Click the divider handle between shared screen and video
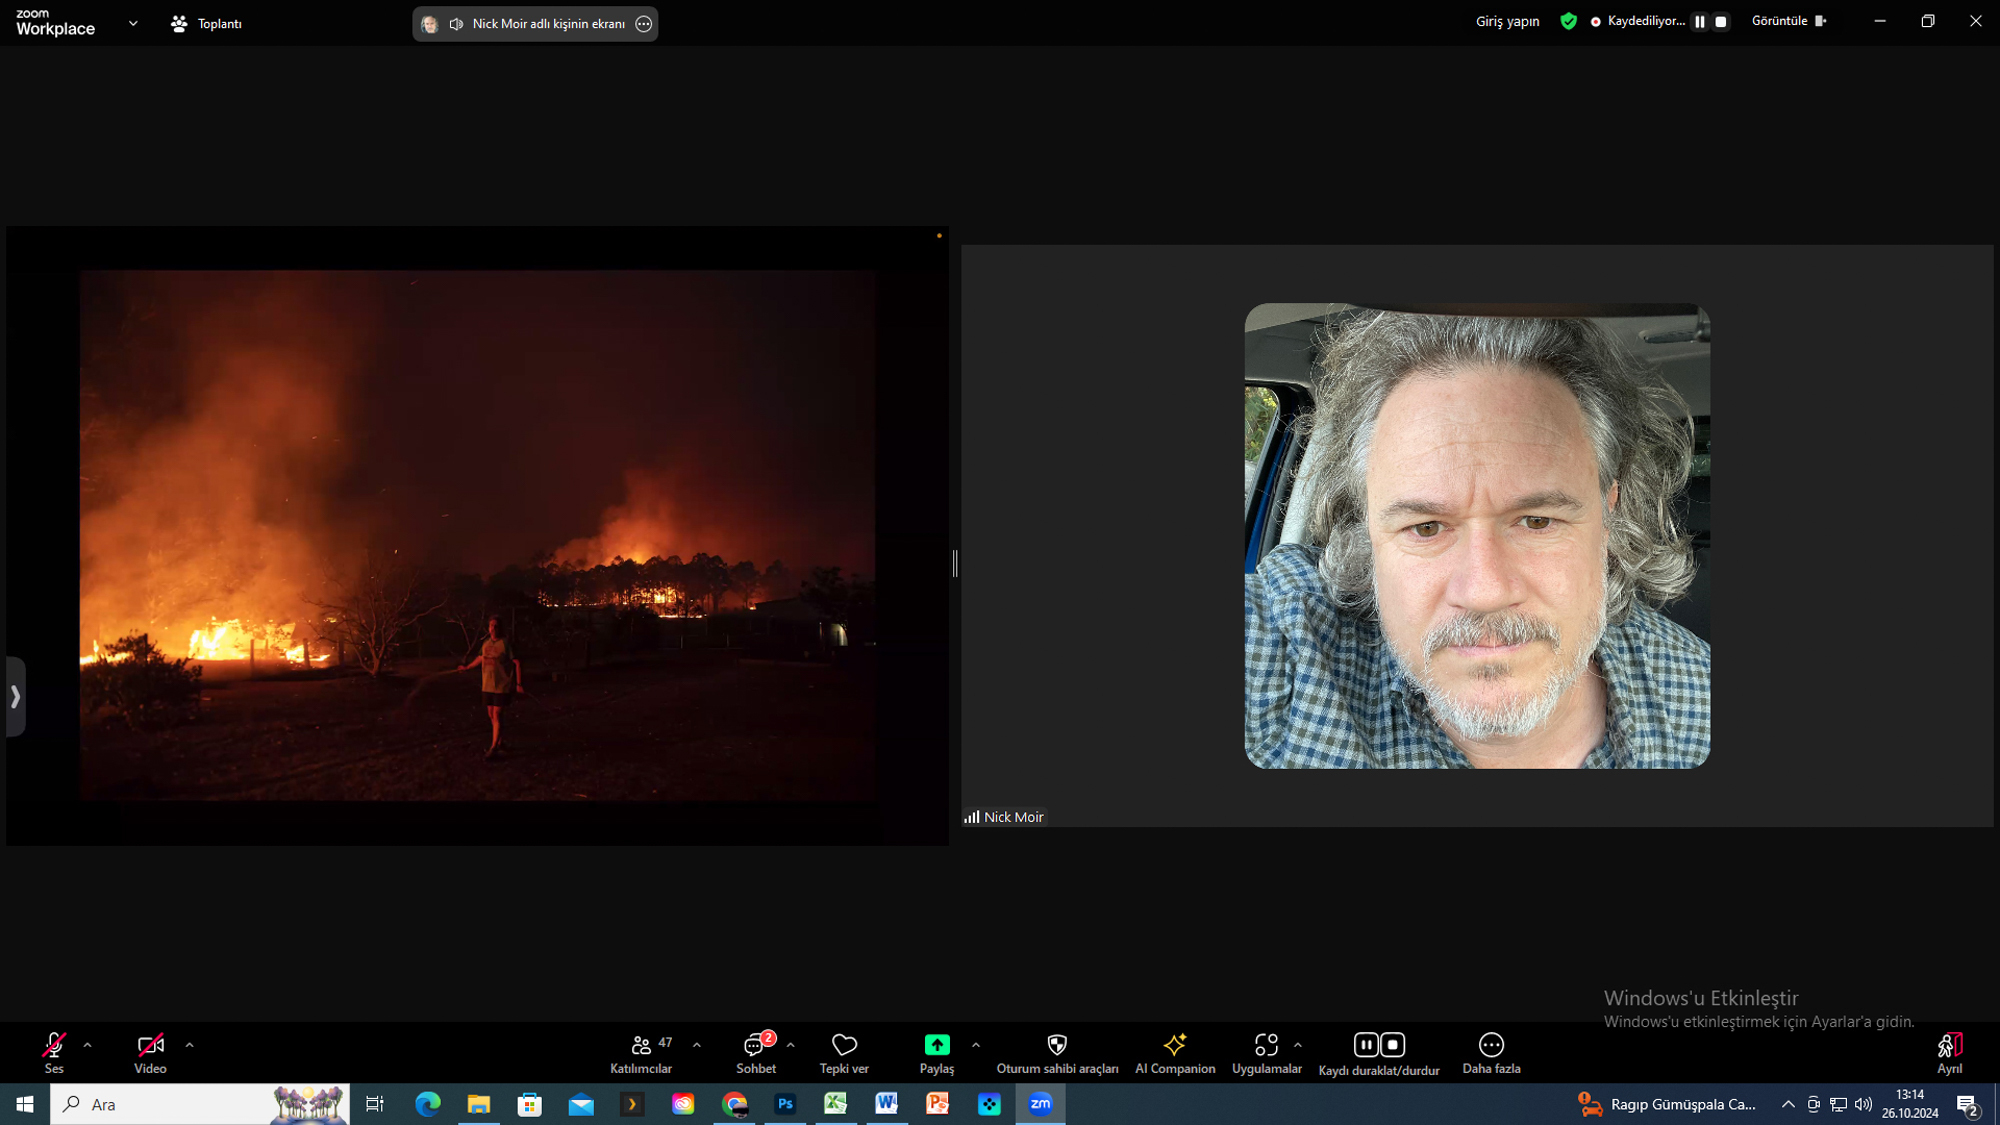Viewport: 2000px width, 1125px height. (x=955, y=563)
